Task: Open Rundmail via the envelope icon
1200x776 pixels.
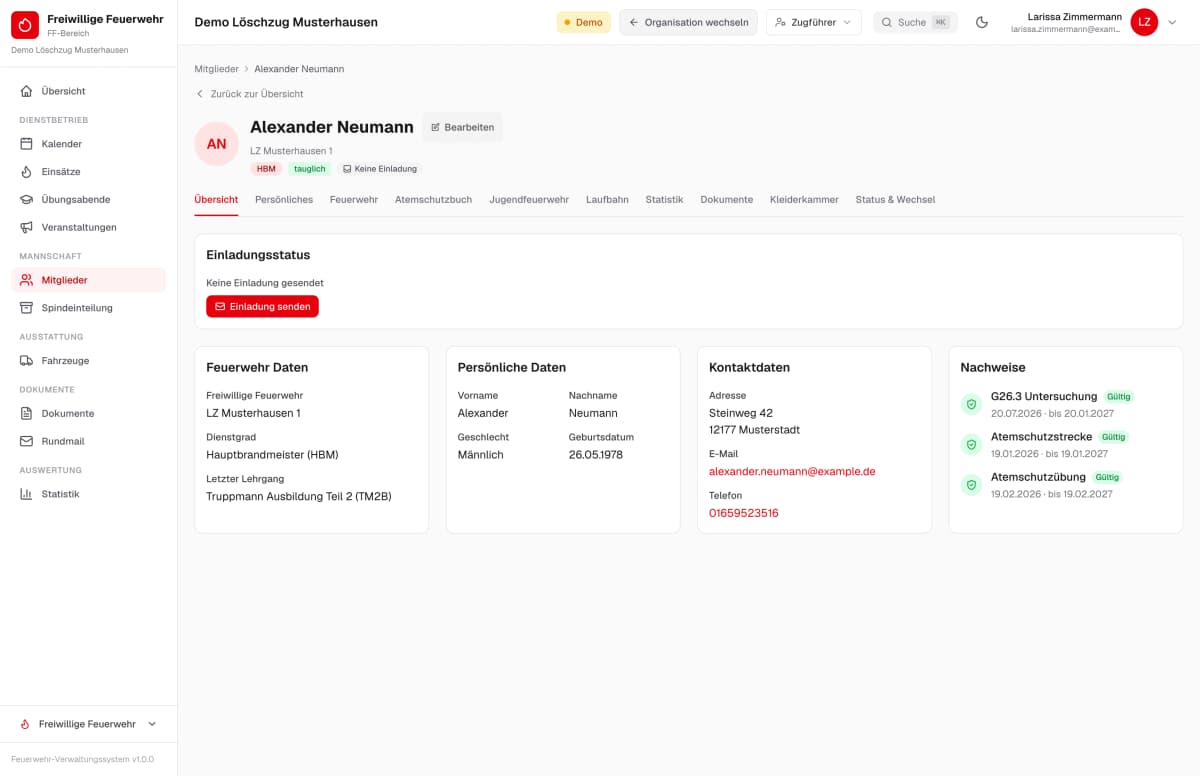Action: click(27, 441)
